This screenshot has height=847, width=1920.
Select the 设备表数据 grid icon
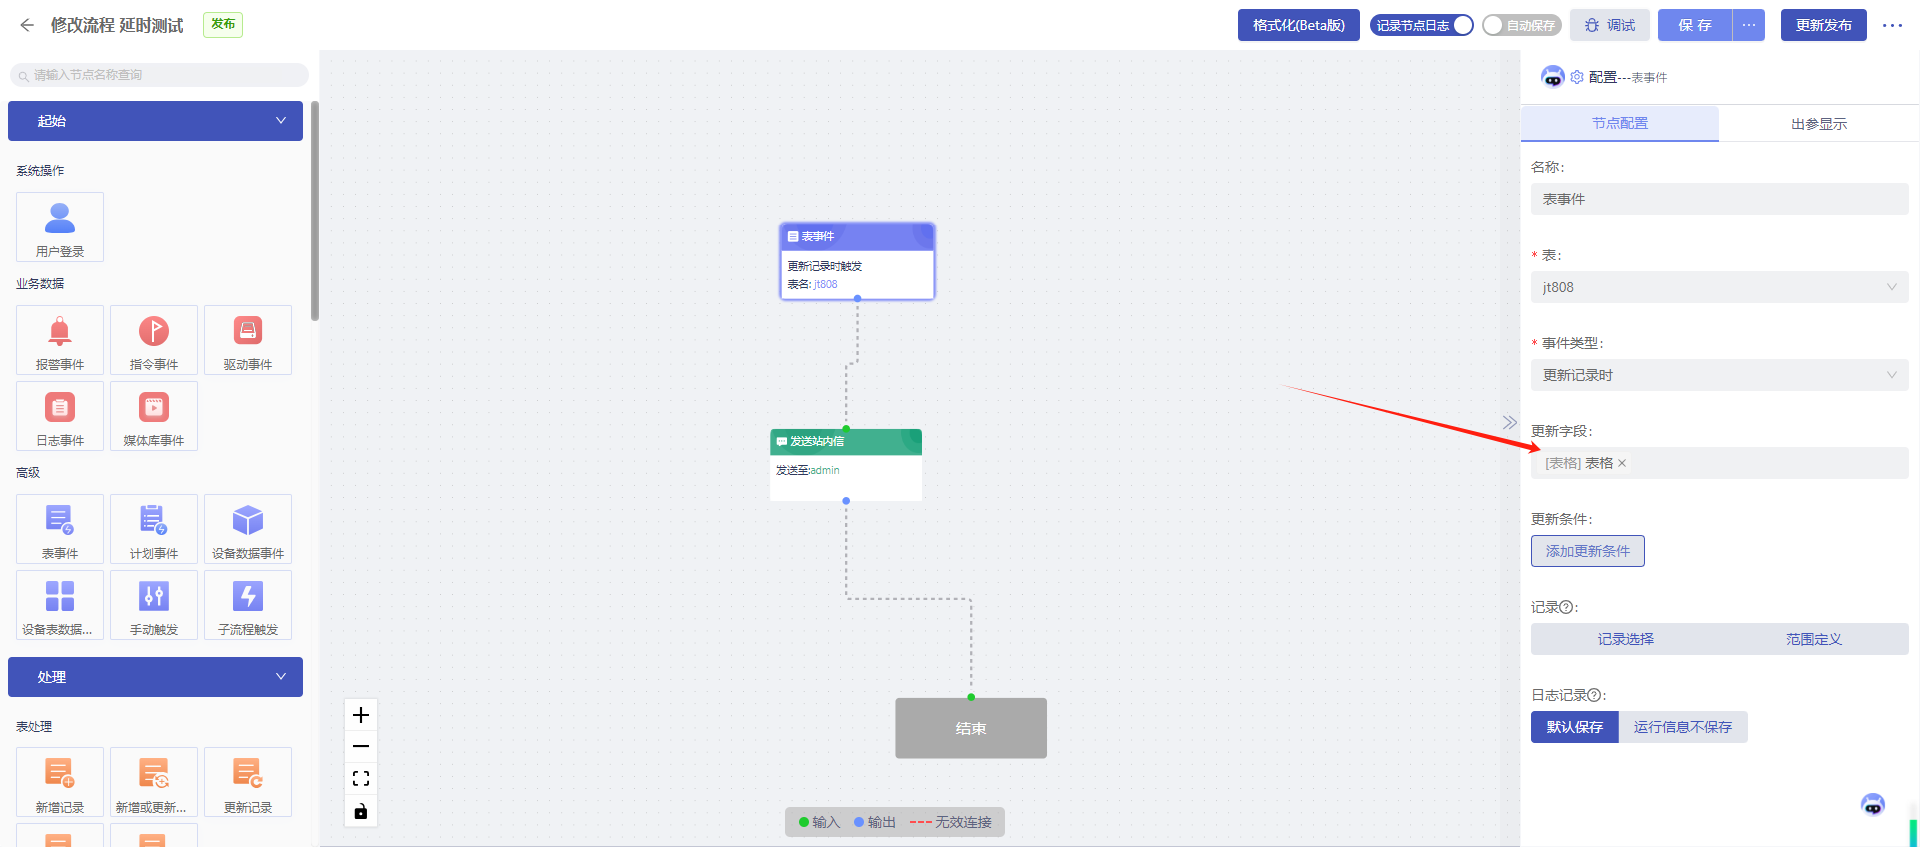pos(60,596)
